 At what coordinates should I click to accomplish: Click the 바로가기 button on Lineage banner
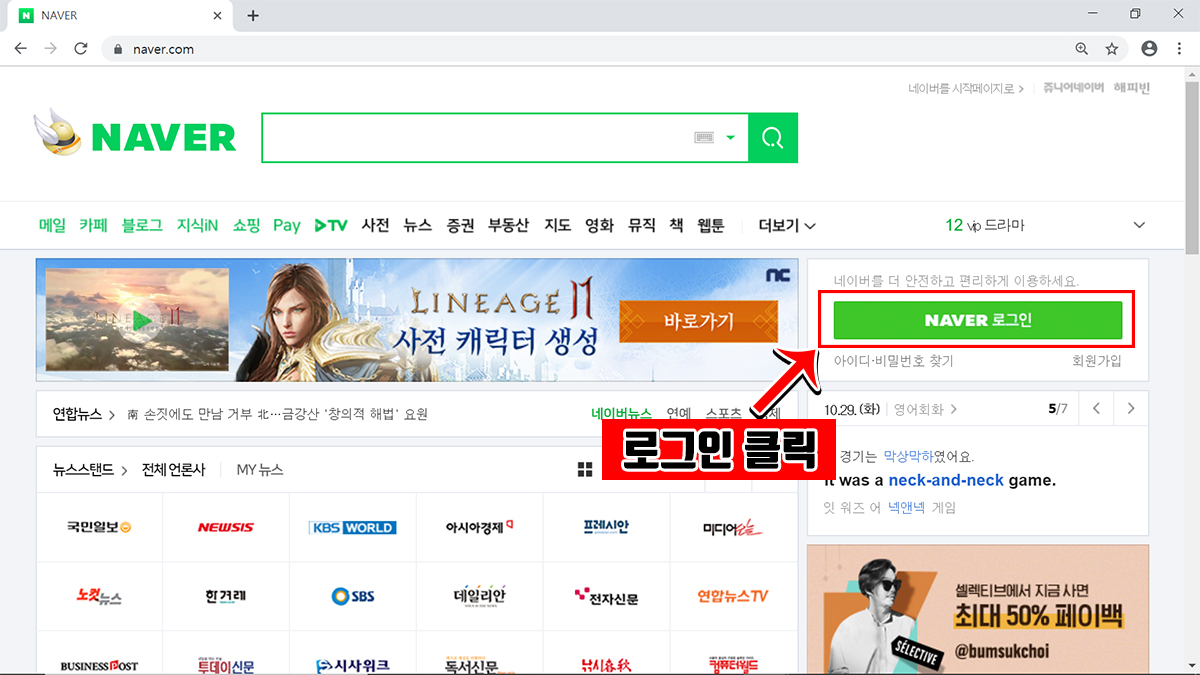click(x=698, y=321)
